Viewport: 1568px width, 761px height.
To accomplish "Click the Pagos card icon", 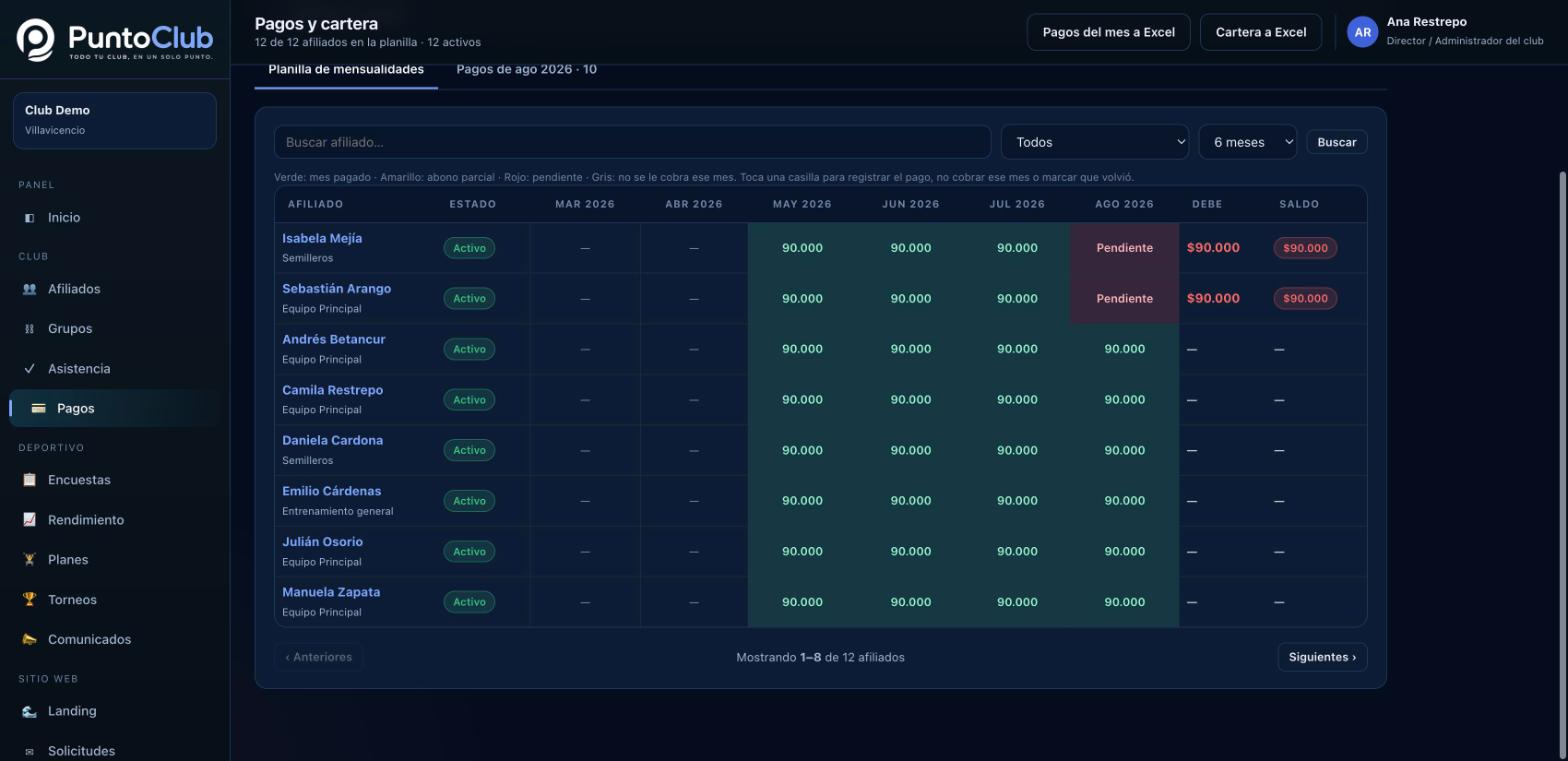I will tap(38, 408).
